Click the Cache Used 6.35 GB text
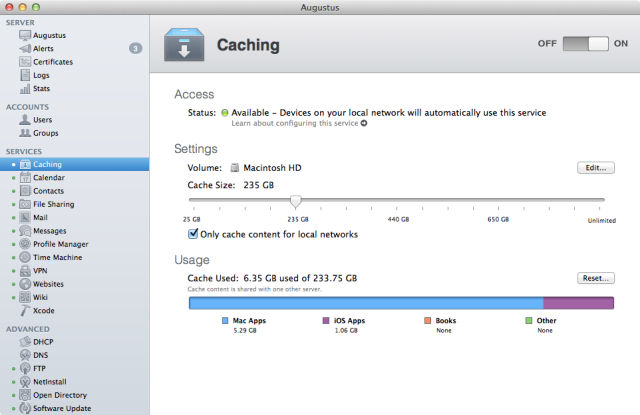Image resolution: width=640 pixels, height=415 pixels. coord(272,278)
